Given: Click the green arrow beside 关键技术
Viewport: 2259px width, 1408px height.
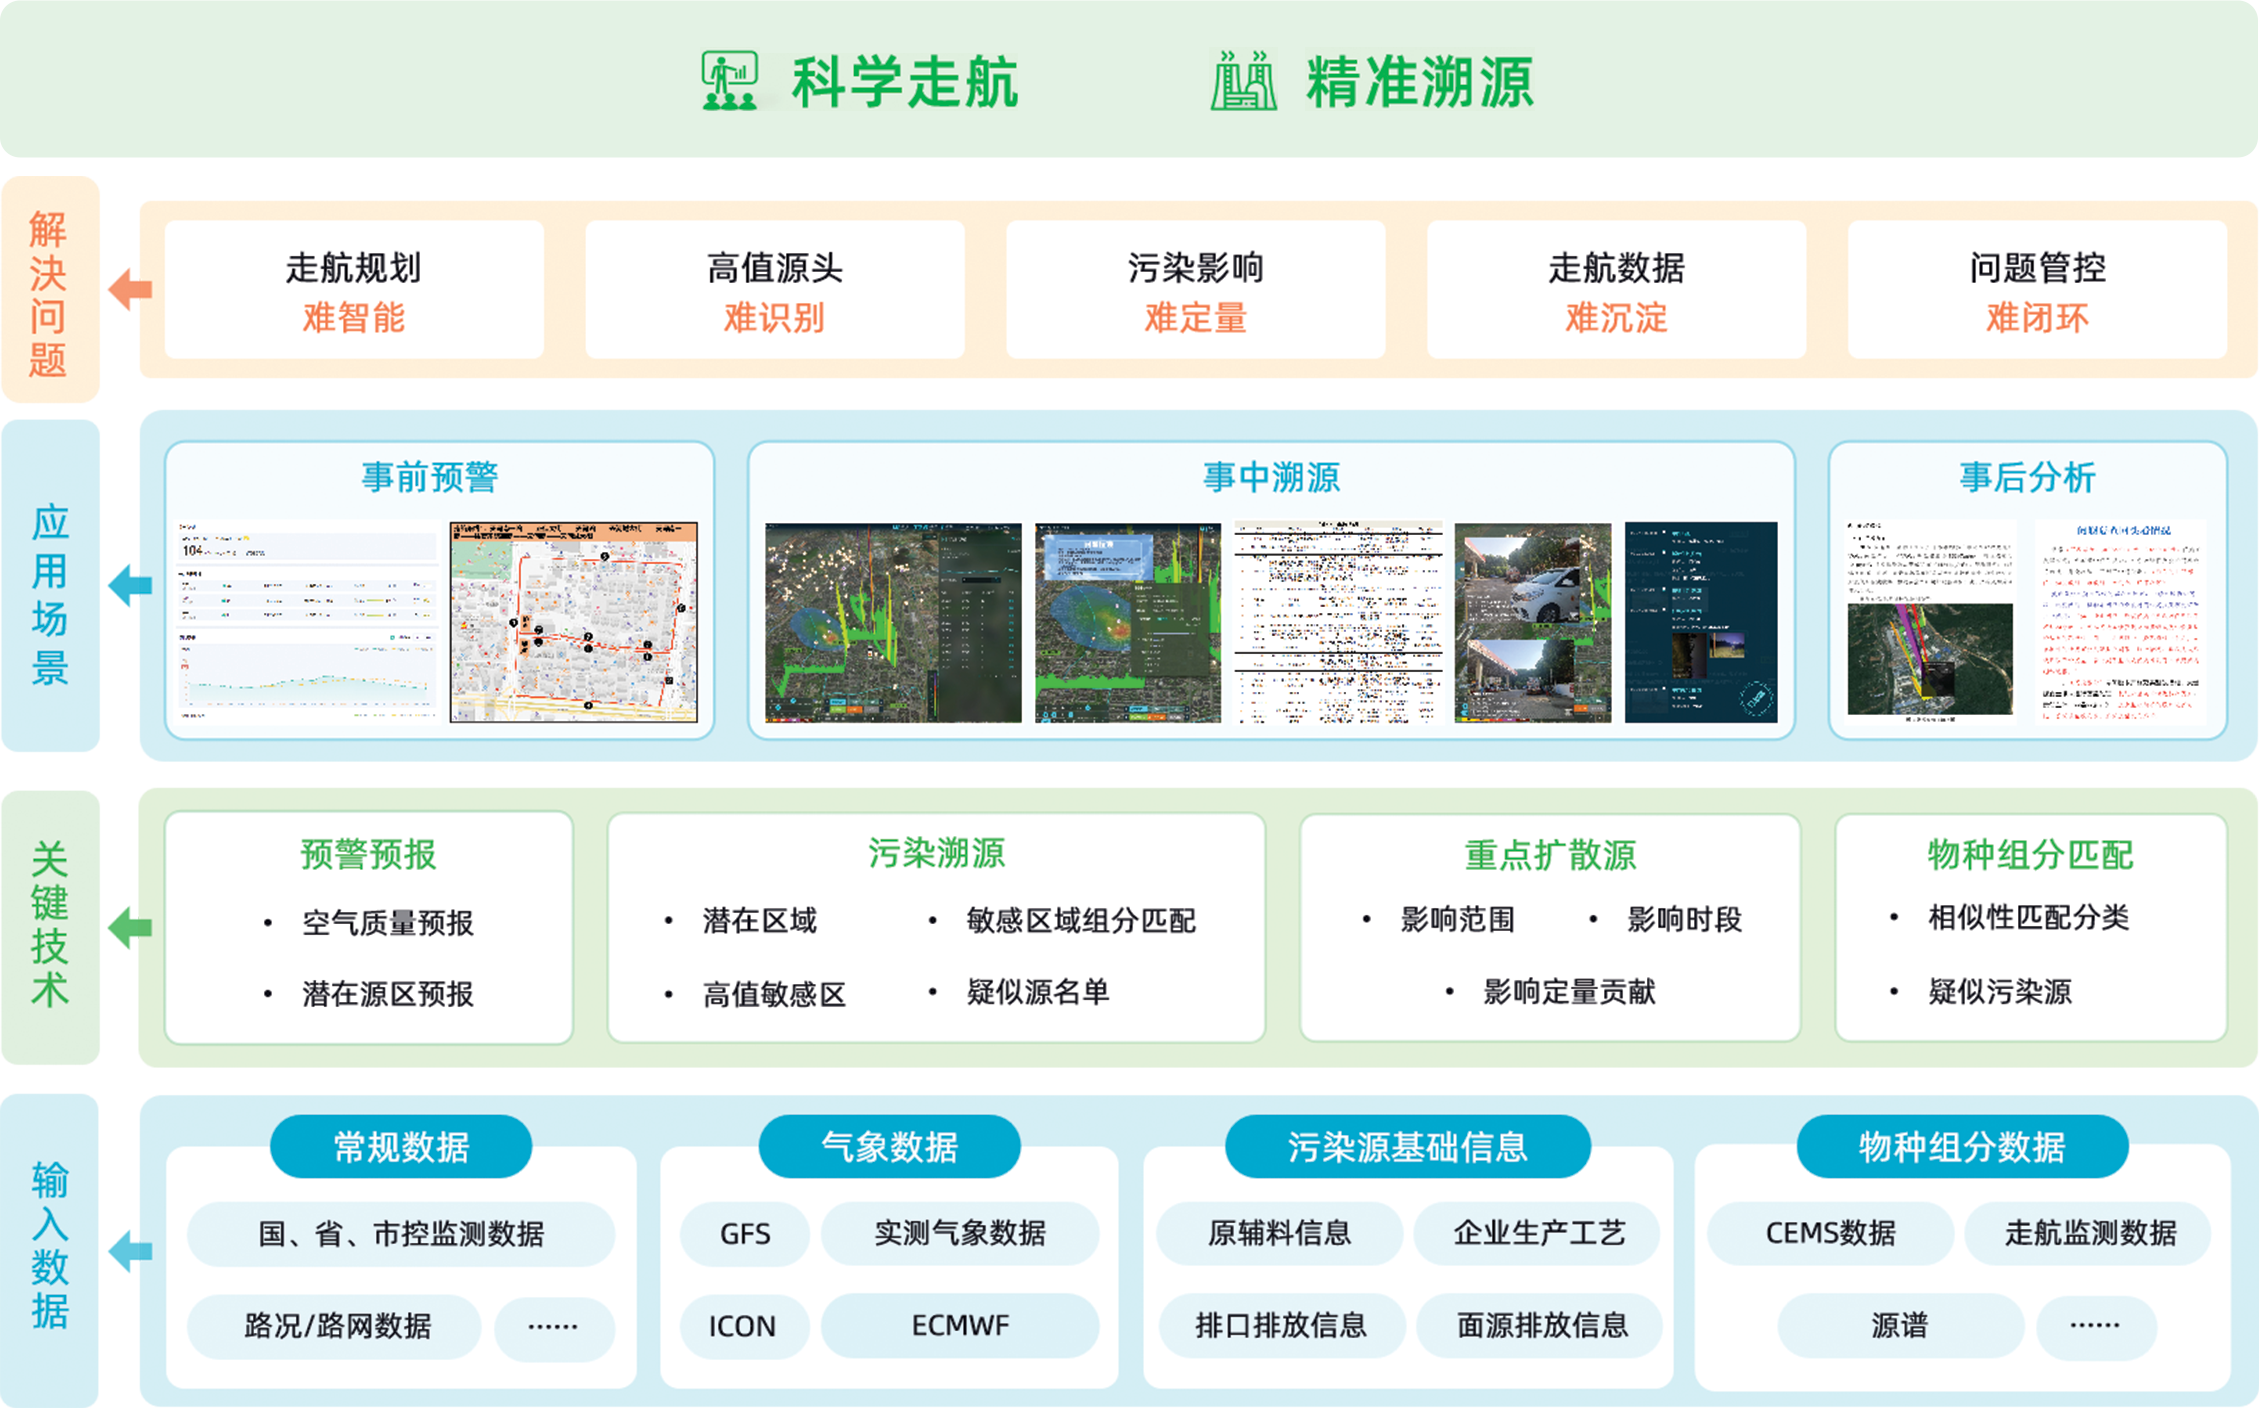Looking at the screenshot, I should pos(130,927).
